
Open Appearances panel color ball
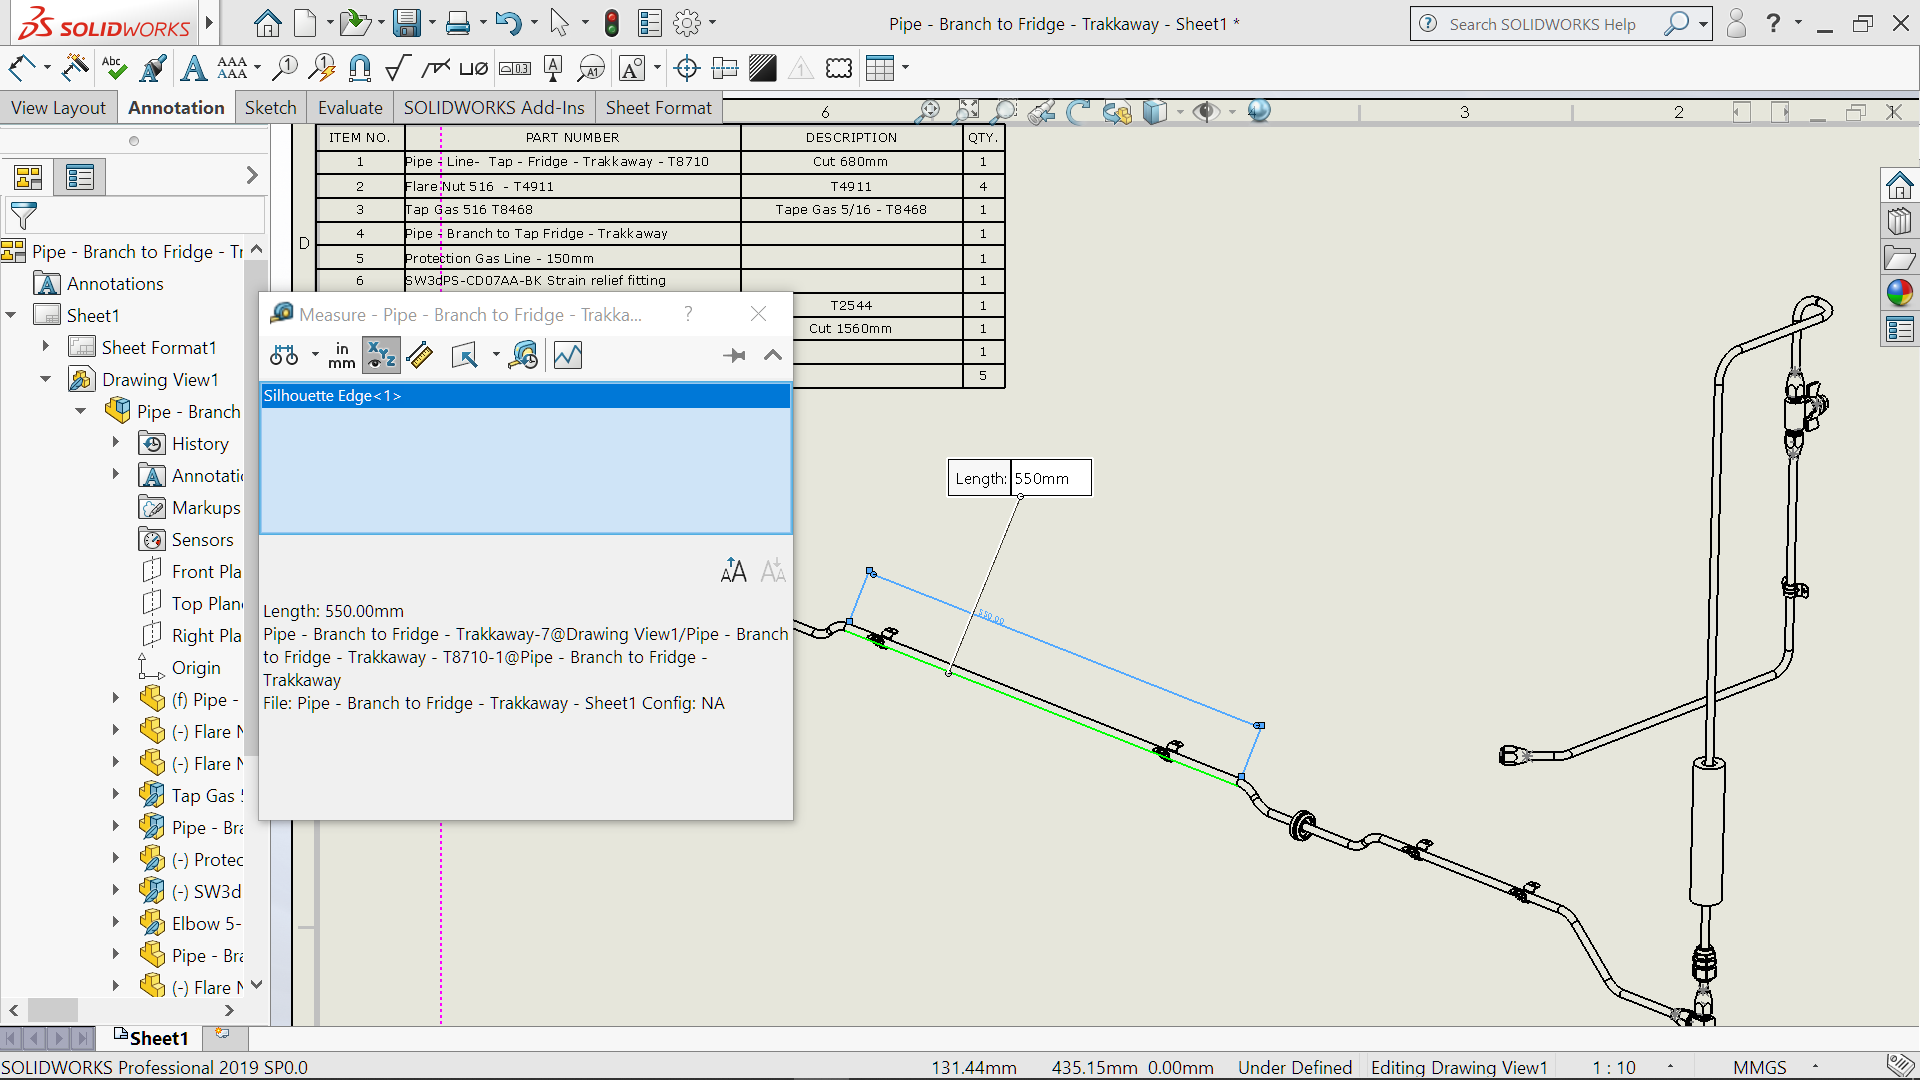[x=1899, y=293]
